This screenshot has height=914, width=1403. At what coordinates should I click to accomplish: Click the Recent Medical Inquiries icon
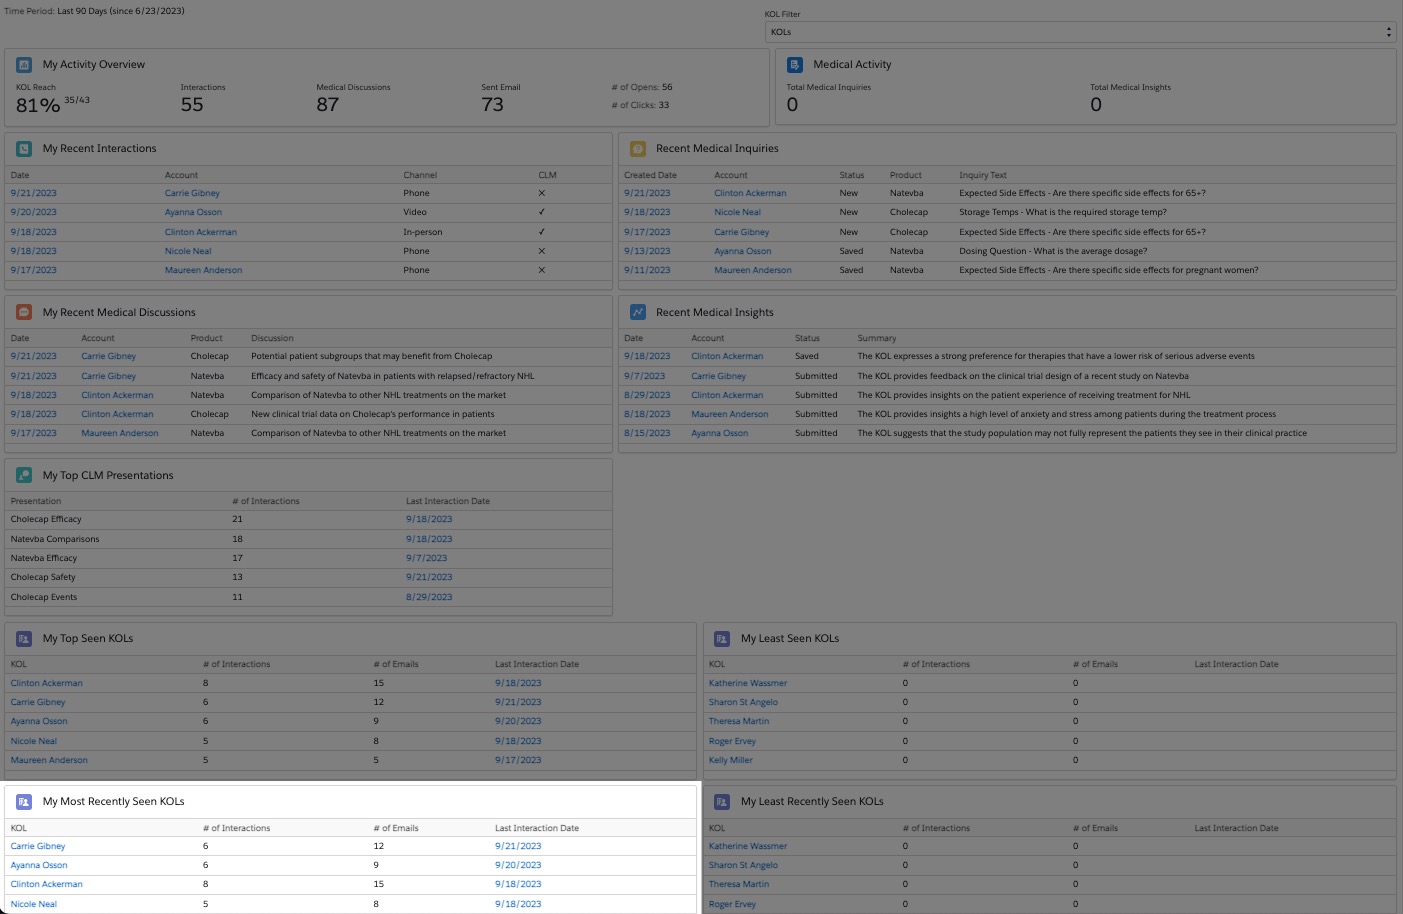(637, 149)
